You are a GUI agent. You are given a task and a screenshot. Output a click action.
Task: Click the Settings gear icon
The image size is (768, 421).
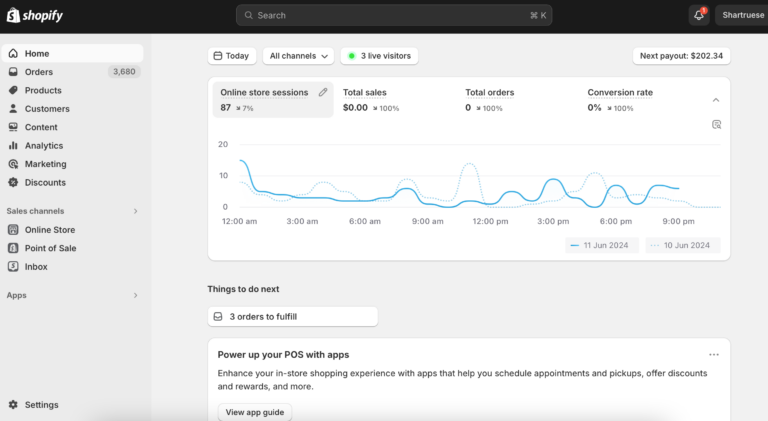[x=13, y=405]
